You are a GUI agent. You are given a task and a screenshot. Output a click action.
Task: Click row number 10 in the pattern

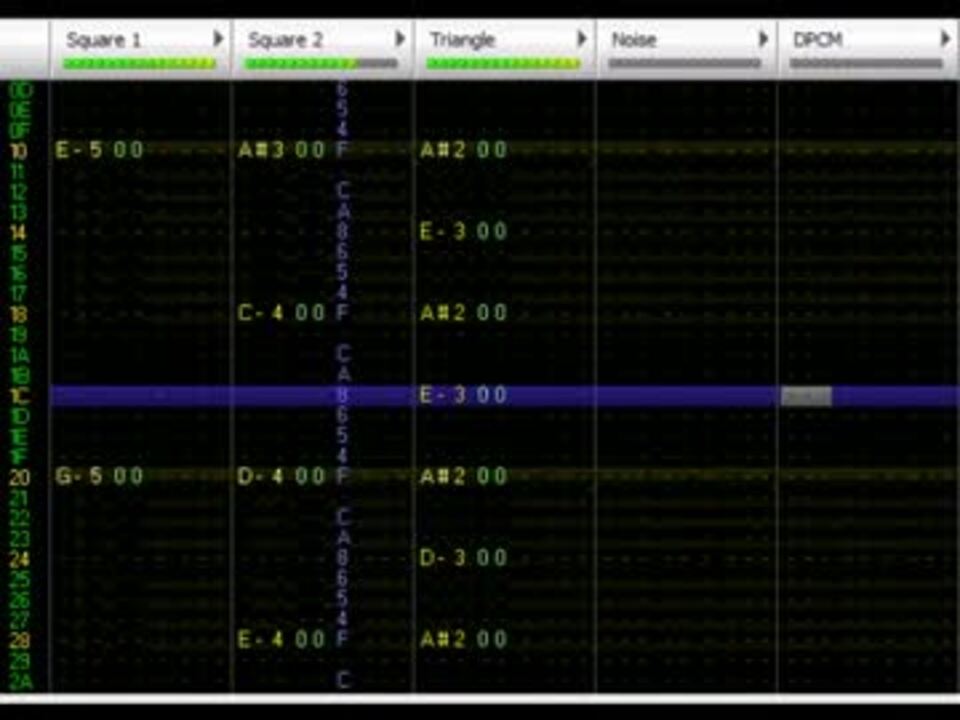click(x=19, y=150)
